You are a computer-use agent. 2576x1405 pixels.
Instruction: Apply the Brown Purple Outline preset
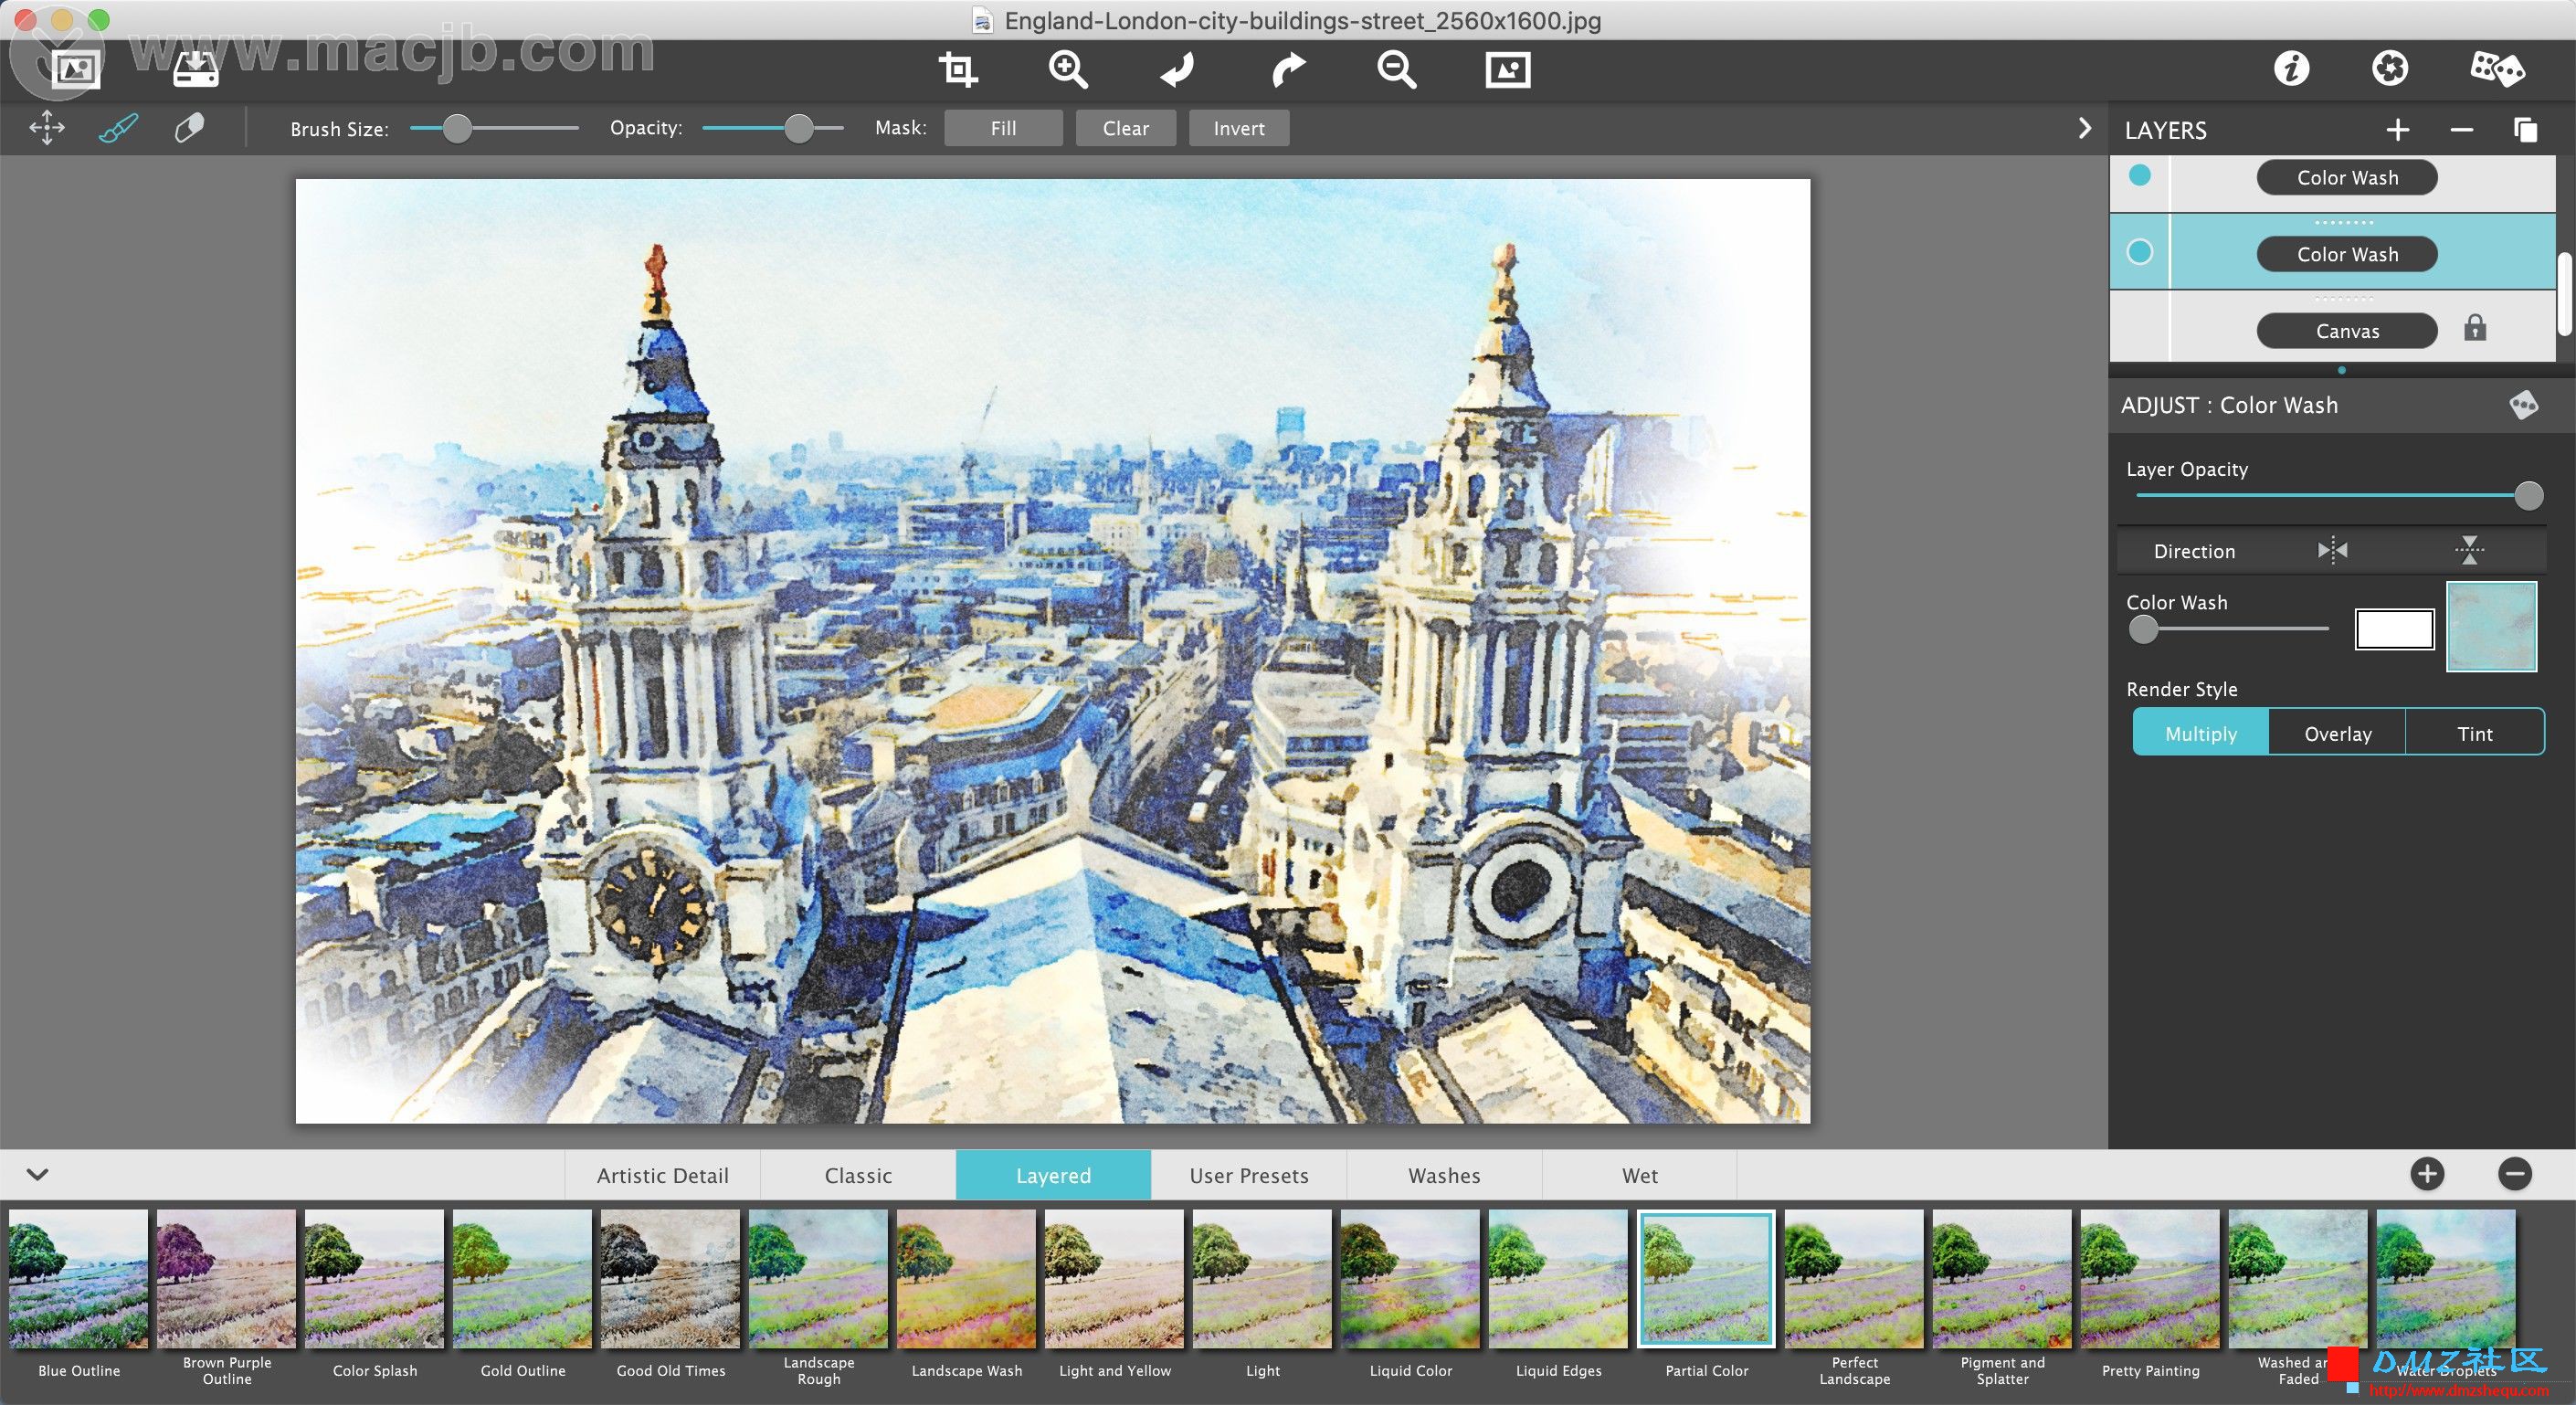[227, 1279]
